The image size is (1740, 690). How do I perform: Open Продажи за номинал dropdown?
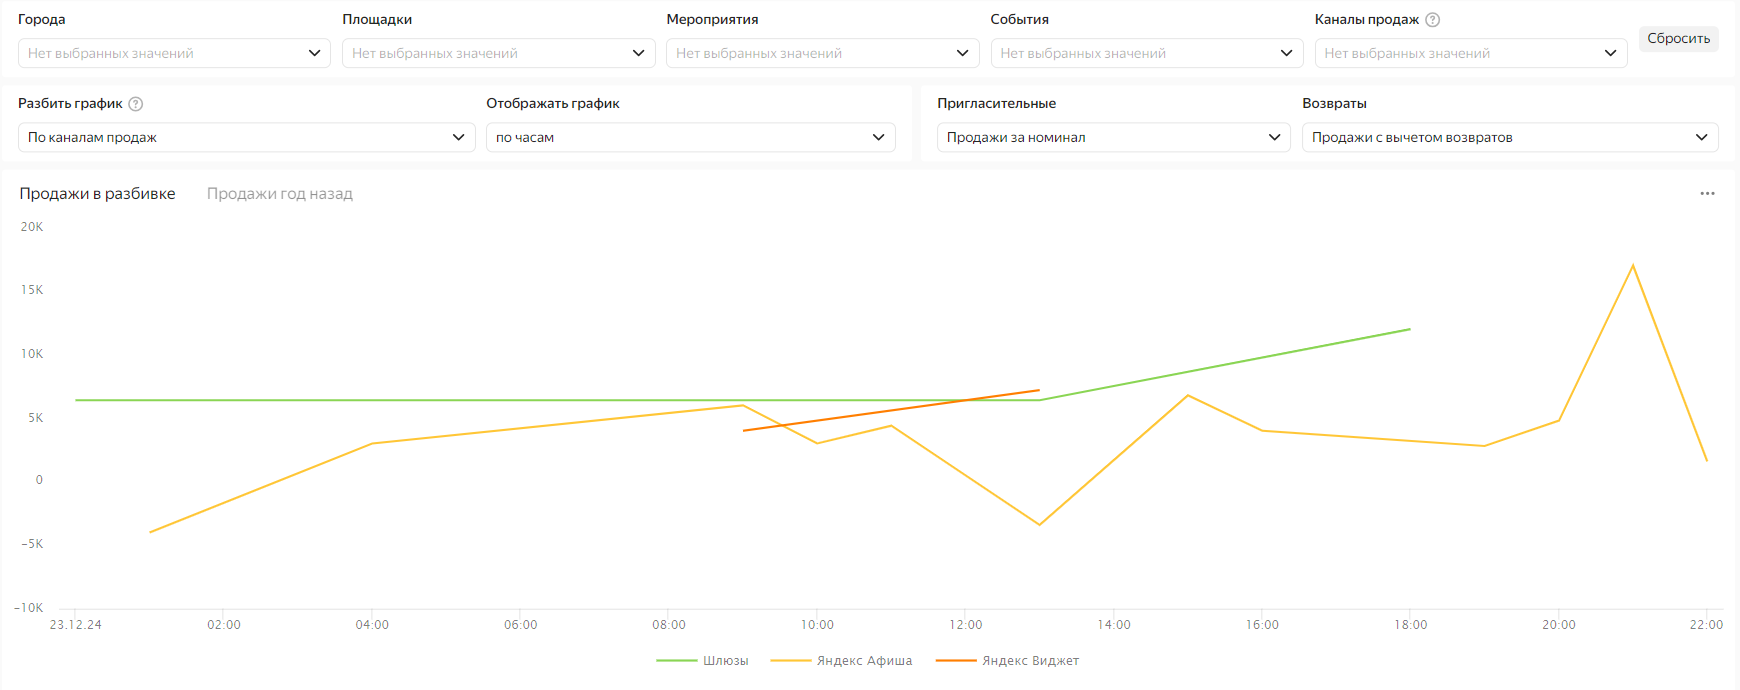point(1113,137)
